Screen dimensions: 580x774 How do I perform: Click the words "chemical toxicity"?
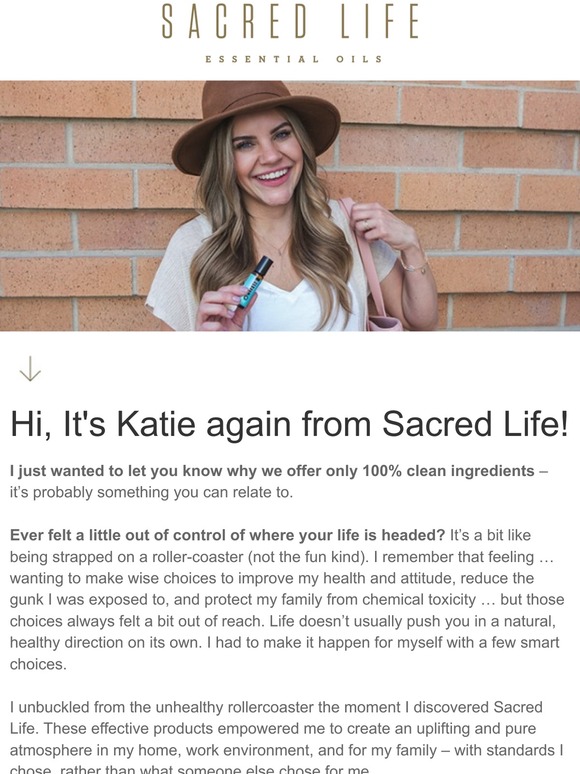(x=419, y=600)
